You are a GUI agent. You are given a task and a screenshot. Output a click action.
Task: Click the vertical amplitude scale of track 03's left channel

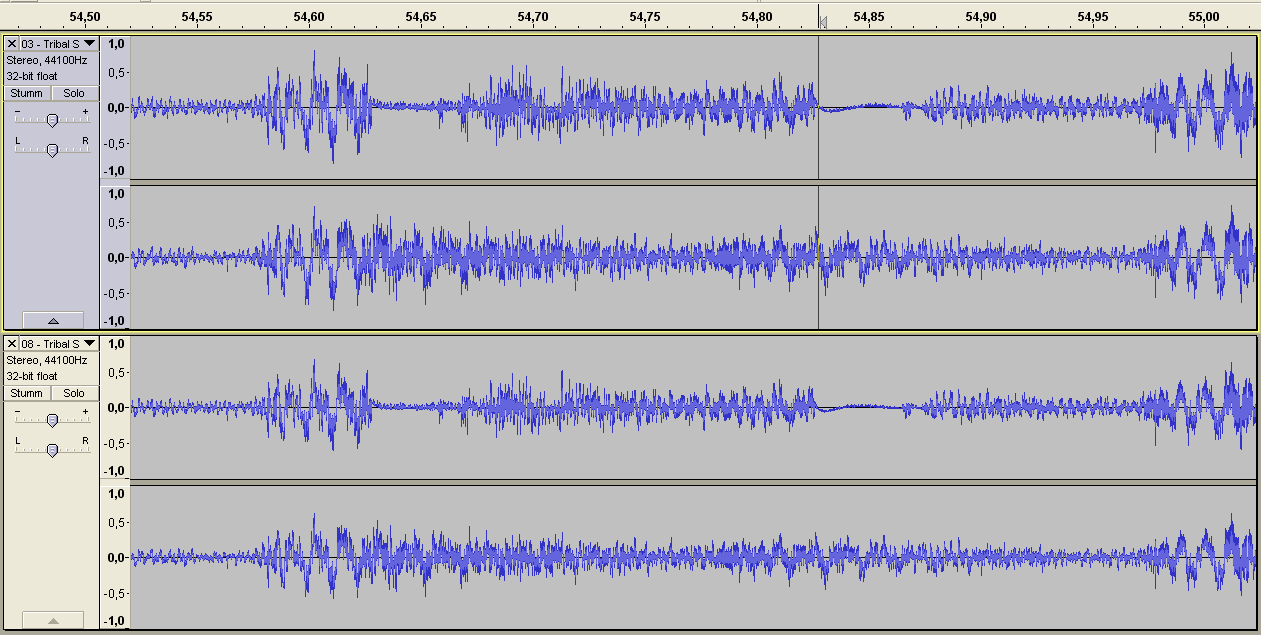pyautogui.click(x=115, y=108)
